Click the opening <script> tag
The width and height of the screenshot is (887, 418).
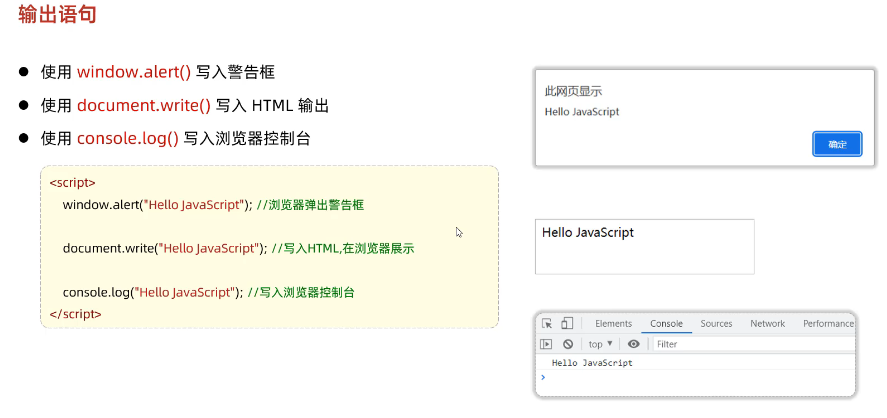point(72,183)
